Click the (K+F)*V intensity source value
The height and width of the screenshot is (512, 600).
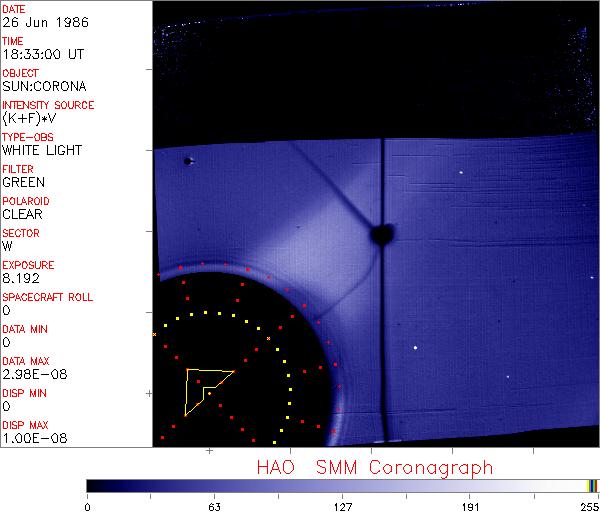pos(32,118)
